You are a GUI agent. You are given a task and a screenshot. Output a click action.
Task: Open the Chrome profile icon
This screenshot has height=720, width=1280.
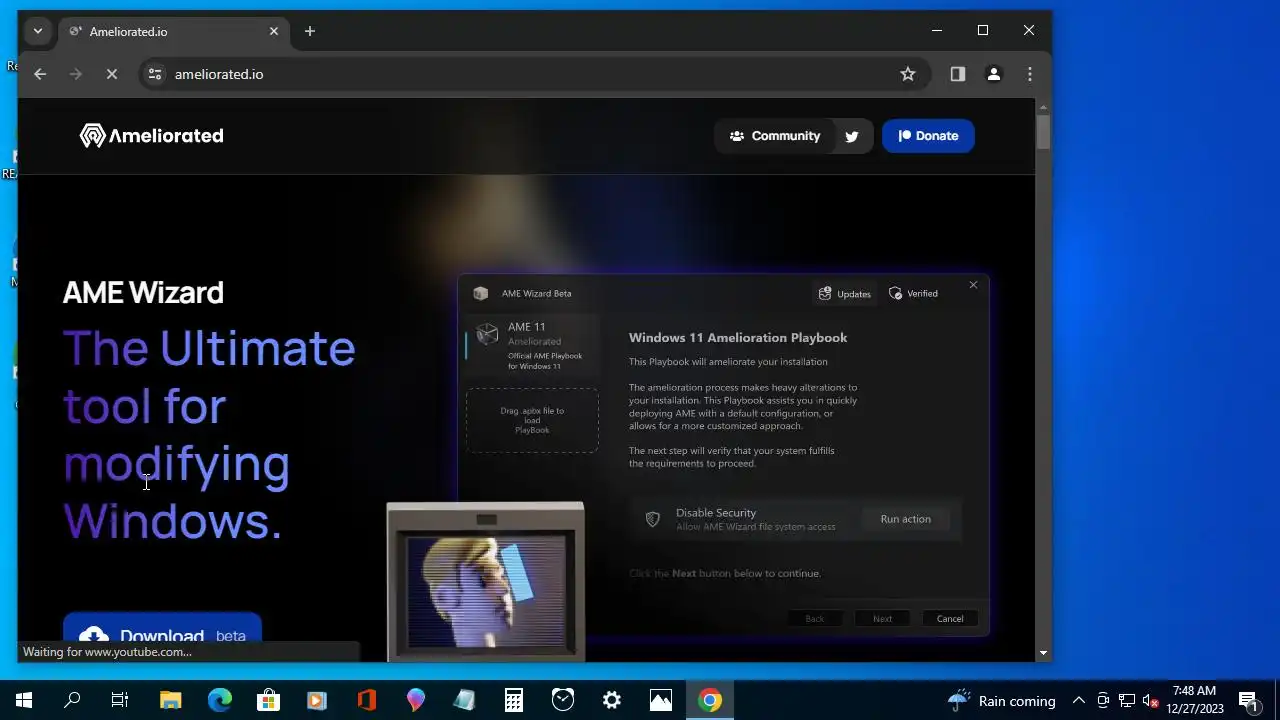coord(994,74)
